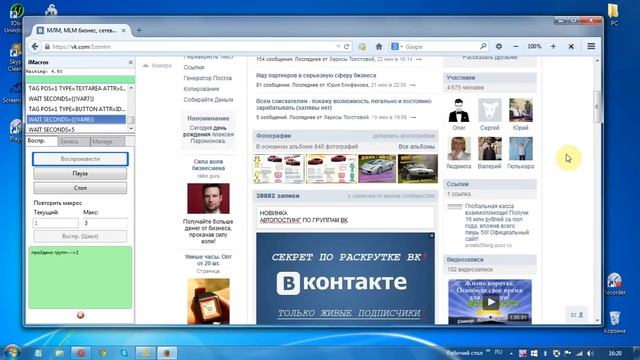Zoom out with the minus icon
Screen dimensions: 640x360
516,47
